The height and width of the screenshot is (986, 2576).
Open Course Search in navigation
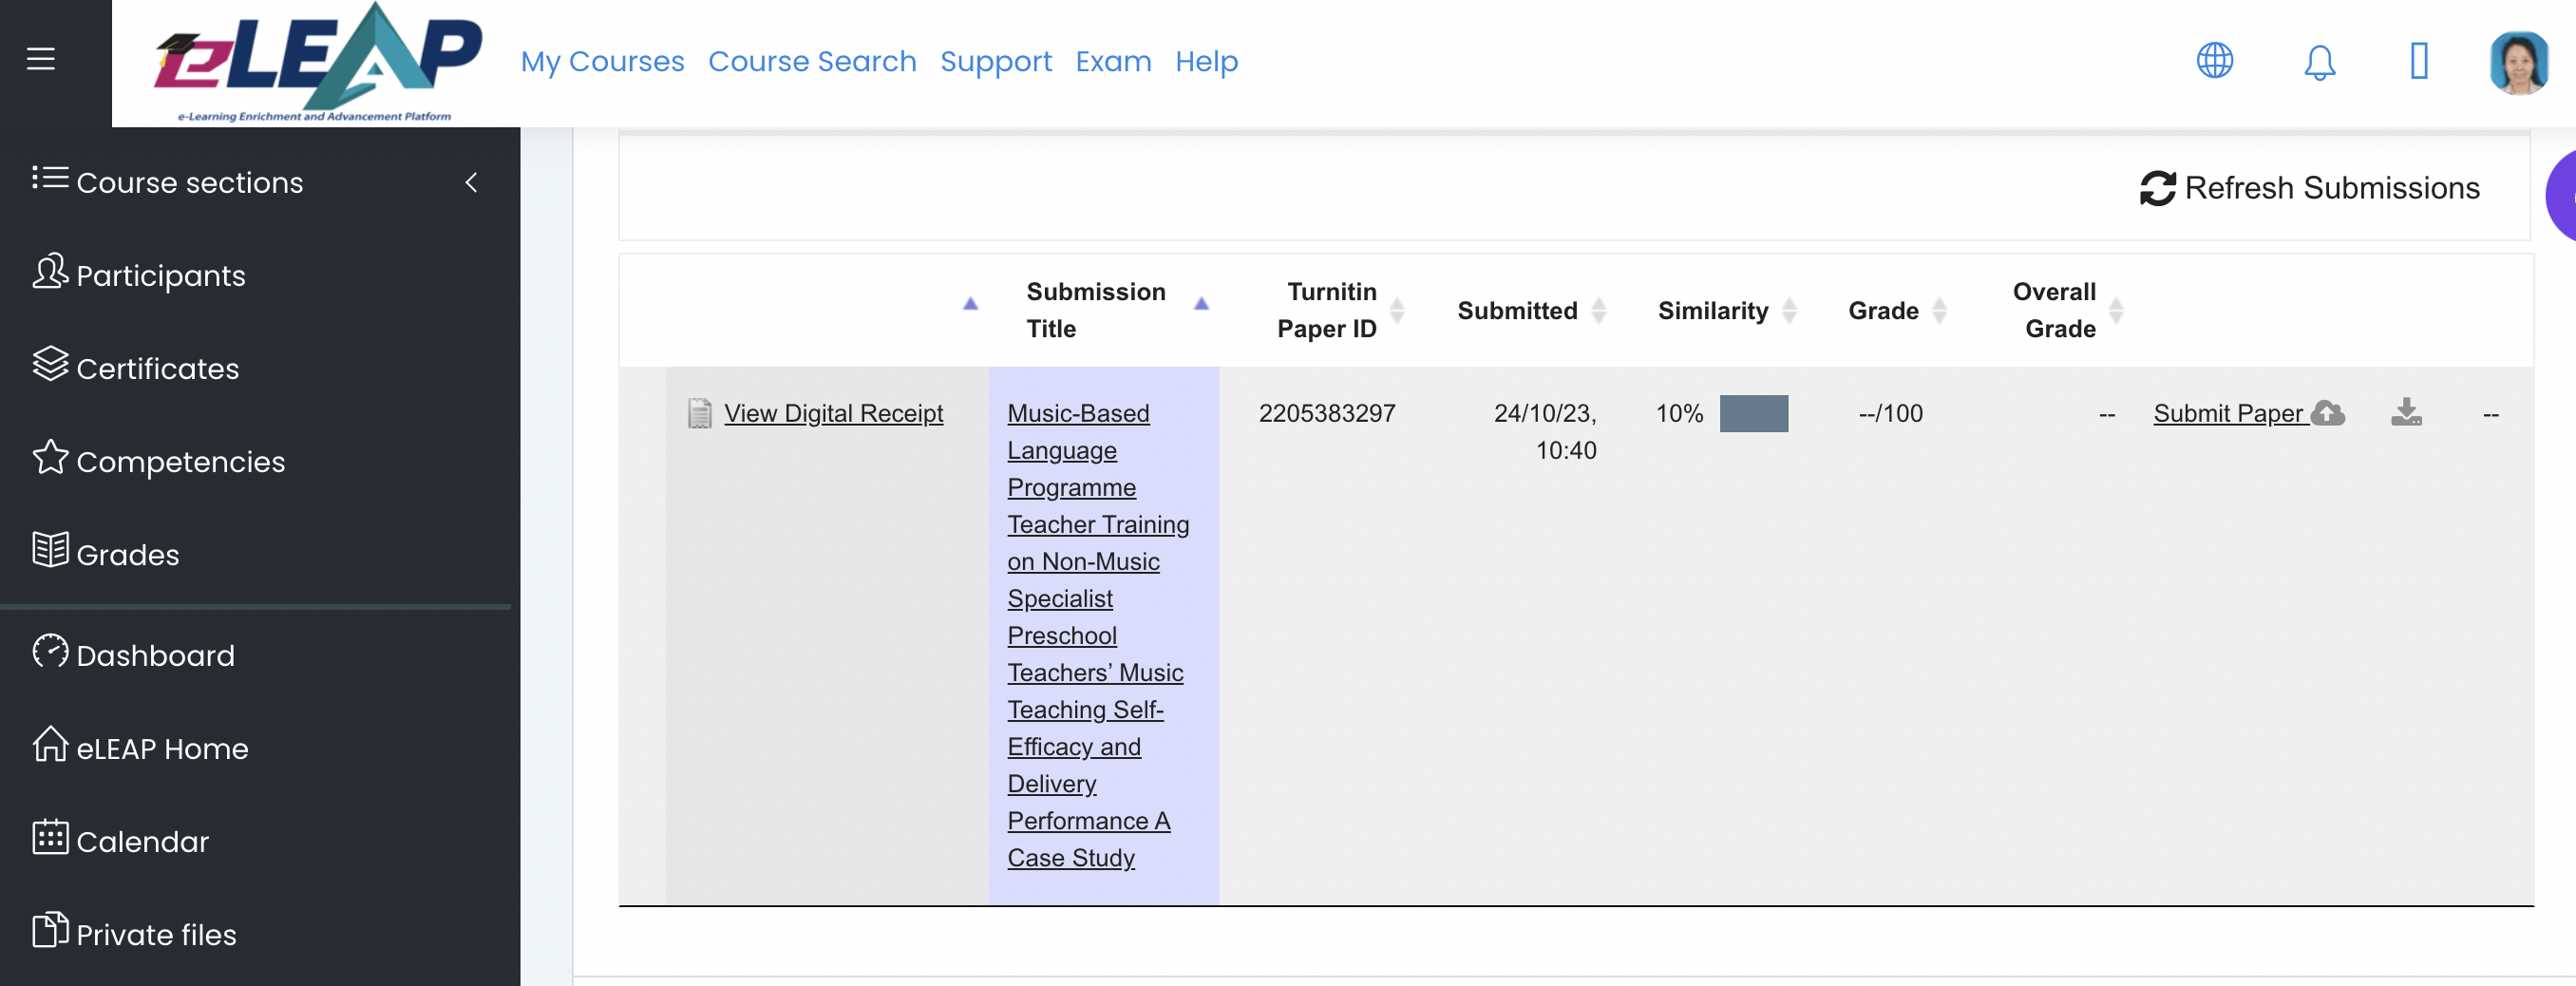click(811, 62)
